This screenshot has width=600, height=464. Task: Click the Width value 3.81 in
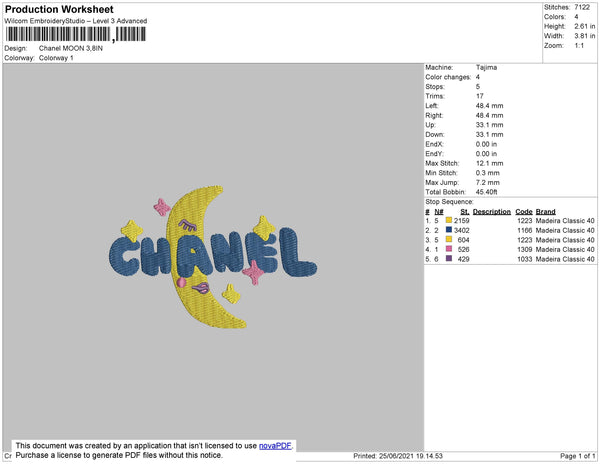point(585,36)
